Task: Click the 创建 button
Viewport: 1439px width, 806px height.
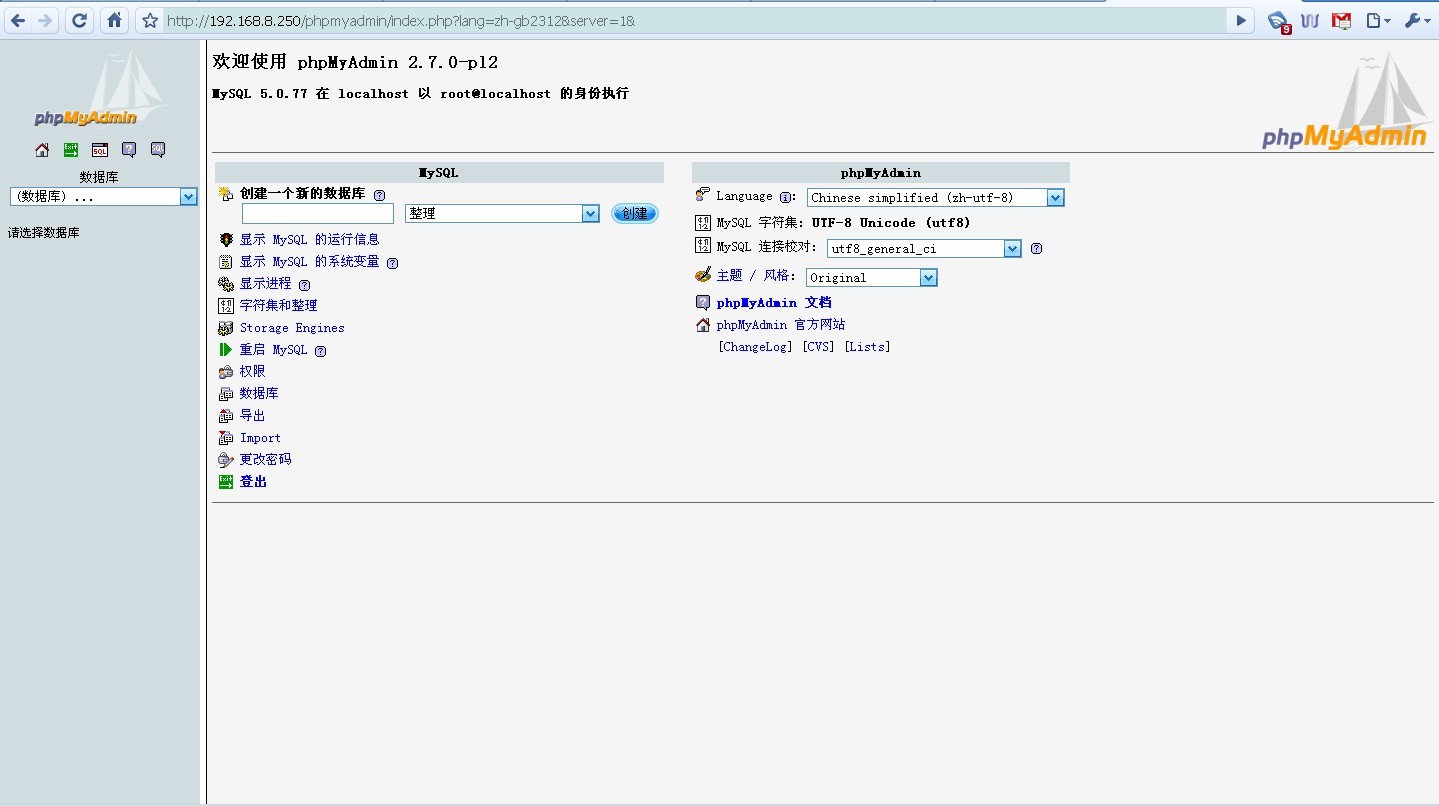Action: click(x=635, y=213)
